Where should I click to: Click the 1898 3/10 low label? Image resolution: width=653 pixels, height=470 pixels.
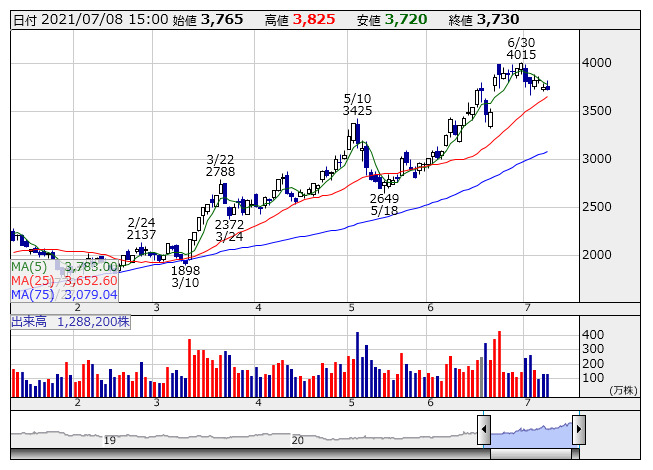pos(185,276)
